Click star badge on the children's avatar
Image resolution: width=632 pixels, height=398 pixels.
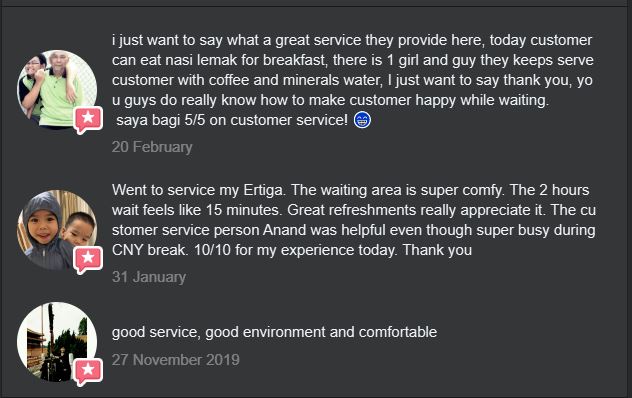(x=88, y=259)
